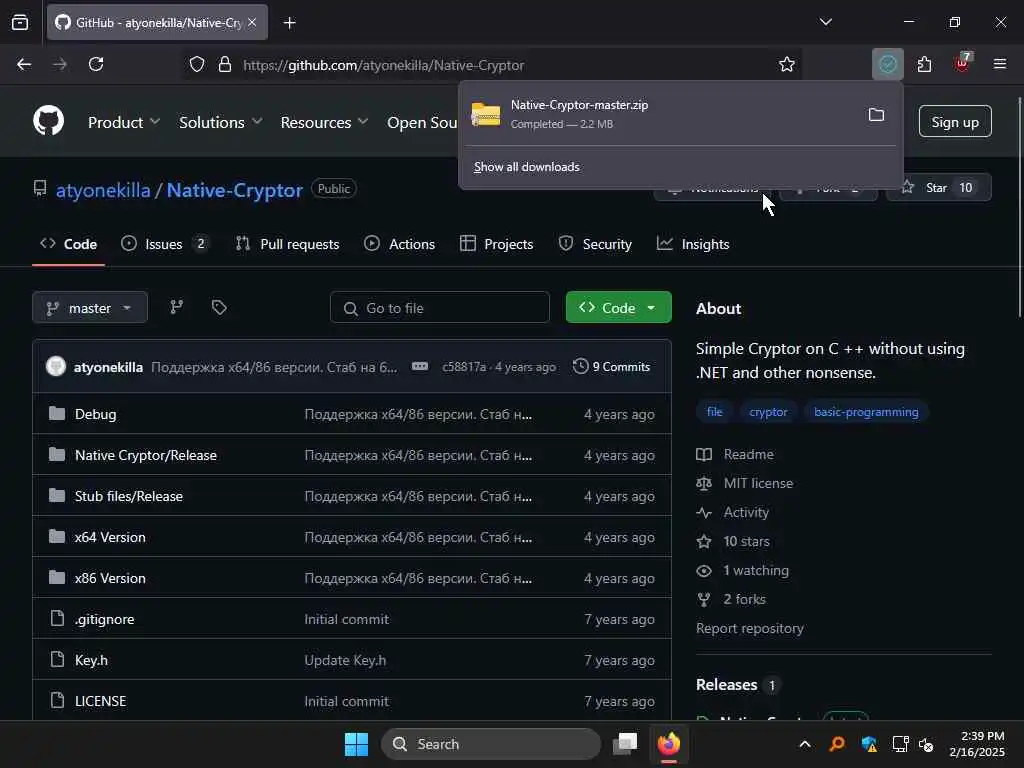
Task: Show hidden system tray icons
Action: [805, 744]
